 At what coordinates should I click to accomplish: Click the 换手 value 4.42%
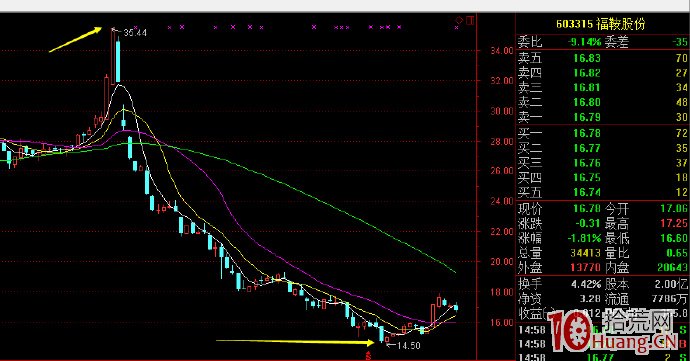tap(586, 284)
